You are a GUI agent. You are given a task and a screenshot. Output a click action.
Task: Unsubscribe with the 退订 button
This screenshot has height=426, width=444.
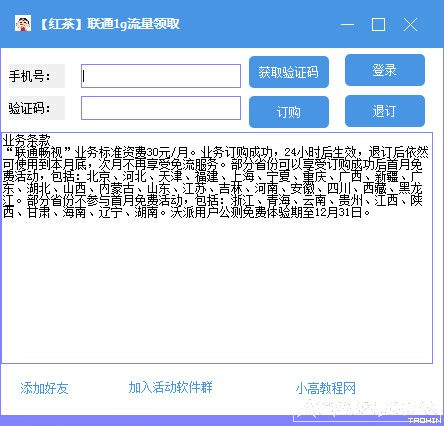click(x=385, y=111)
